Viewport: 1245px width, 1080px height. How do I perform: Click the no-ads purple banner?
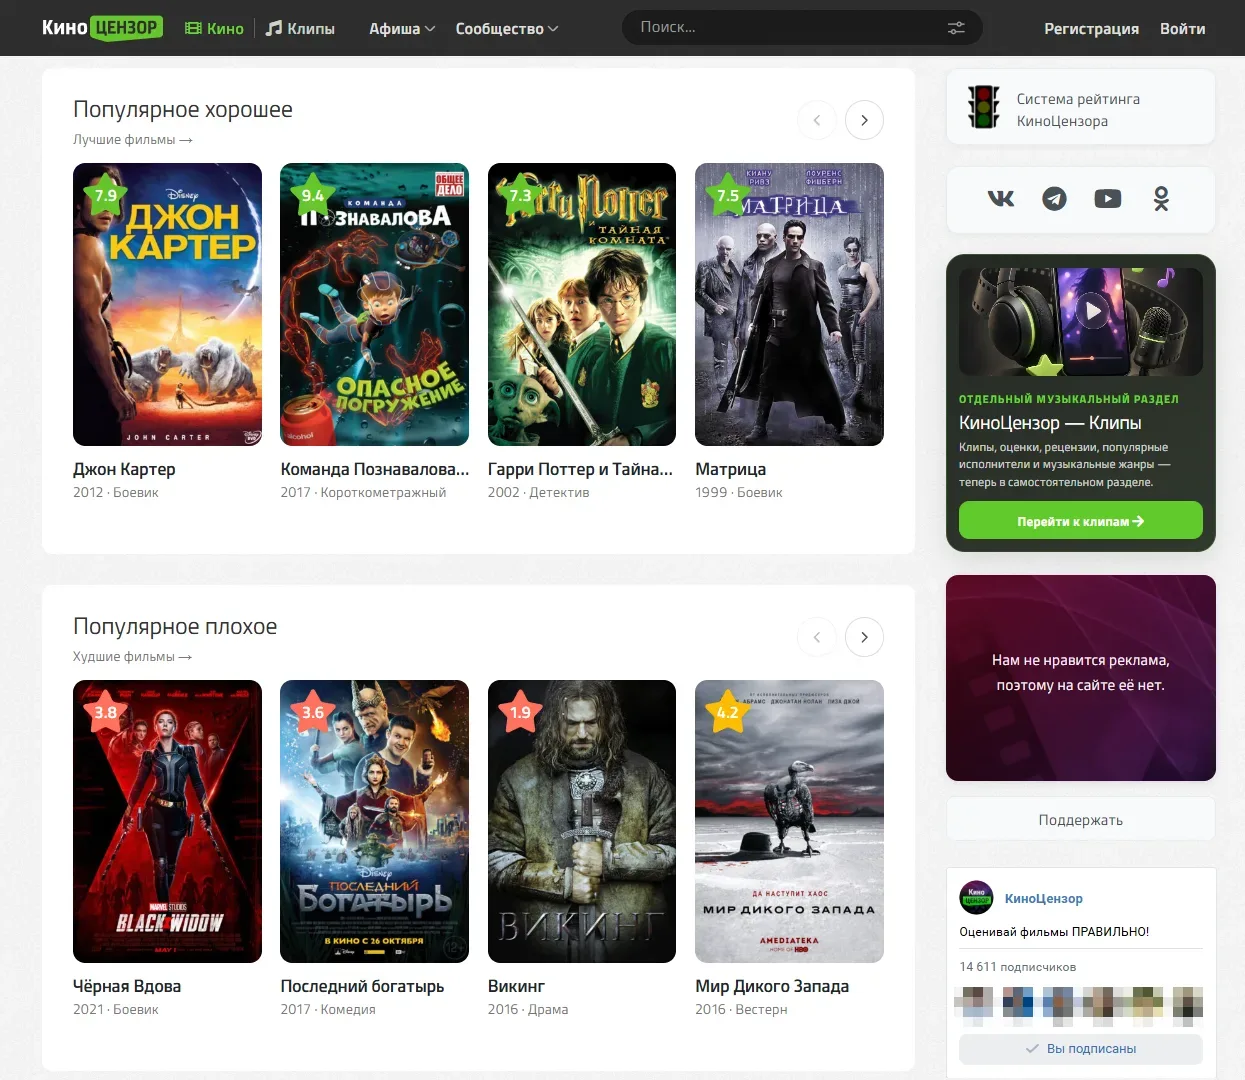tap(1081, 678)
